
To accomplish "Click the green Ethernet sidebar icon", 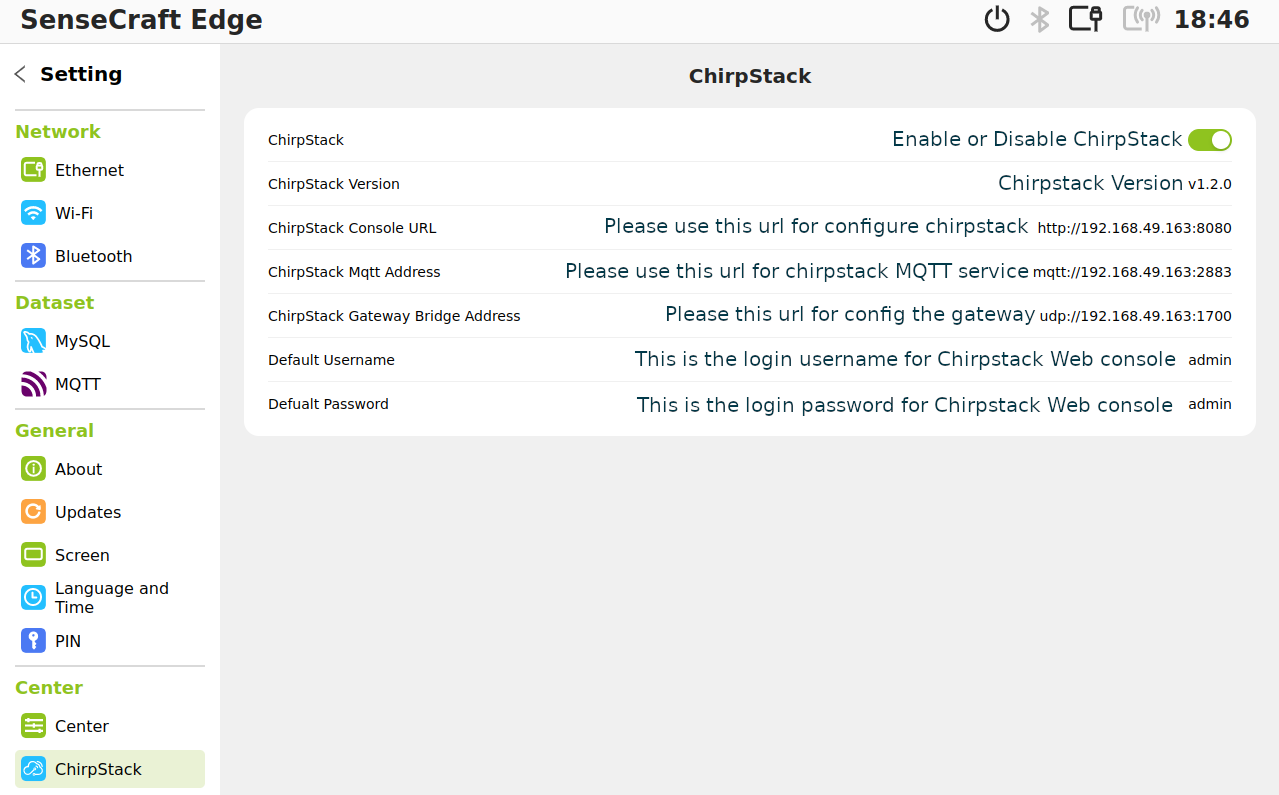I will point(33,170).
